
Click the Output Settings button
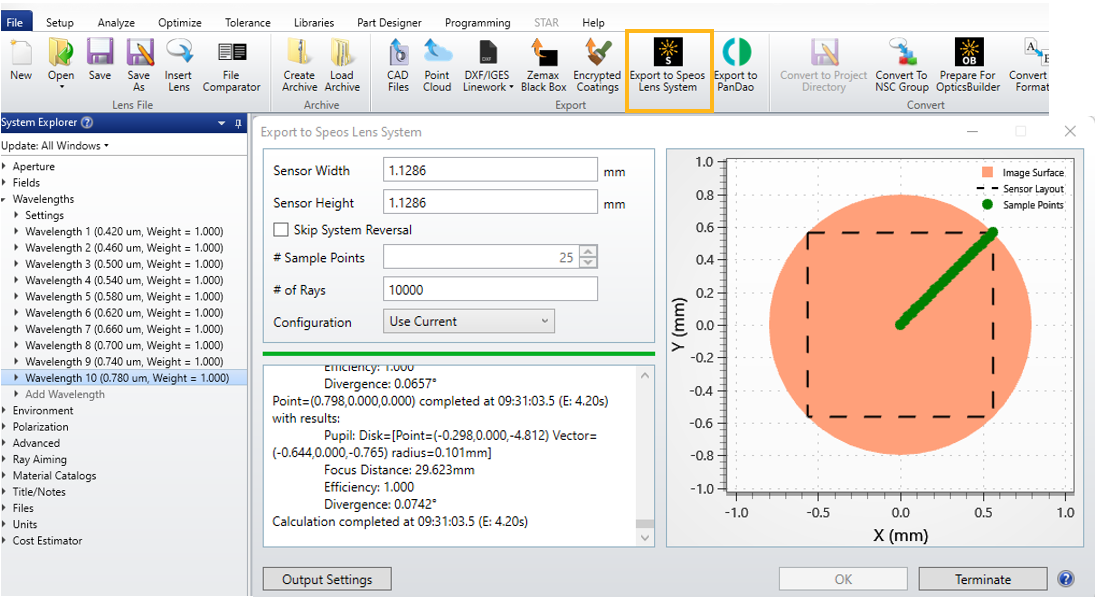click(x=327, y=579)
